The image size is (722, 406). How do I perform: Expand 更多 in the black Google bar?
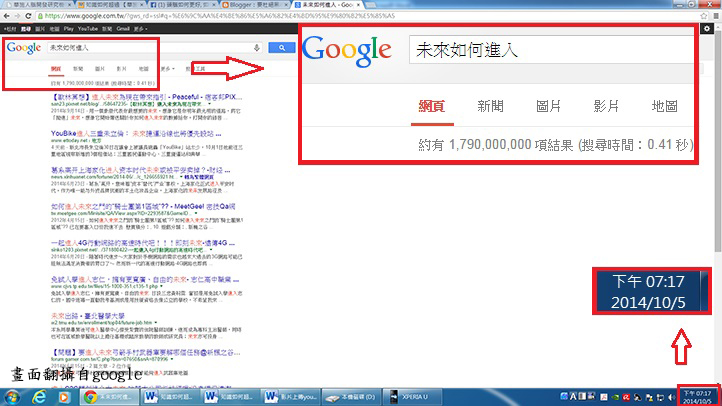tap(140, 29)
